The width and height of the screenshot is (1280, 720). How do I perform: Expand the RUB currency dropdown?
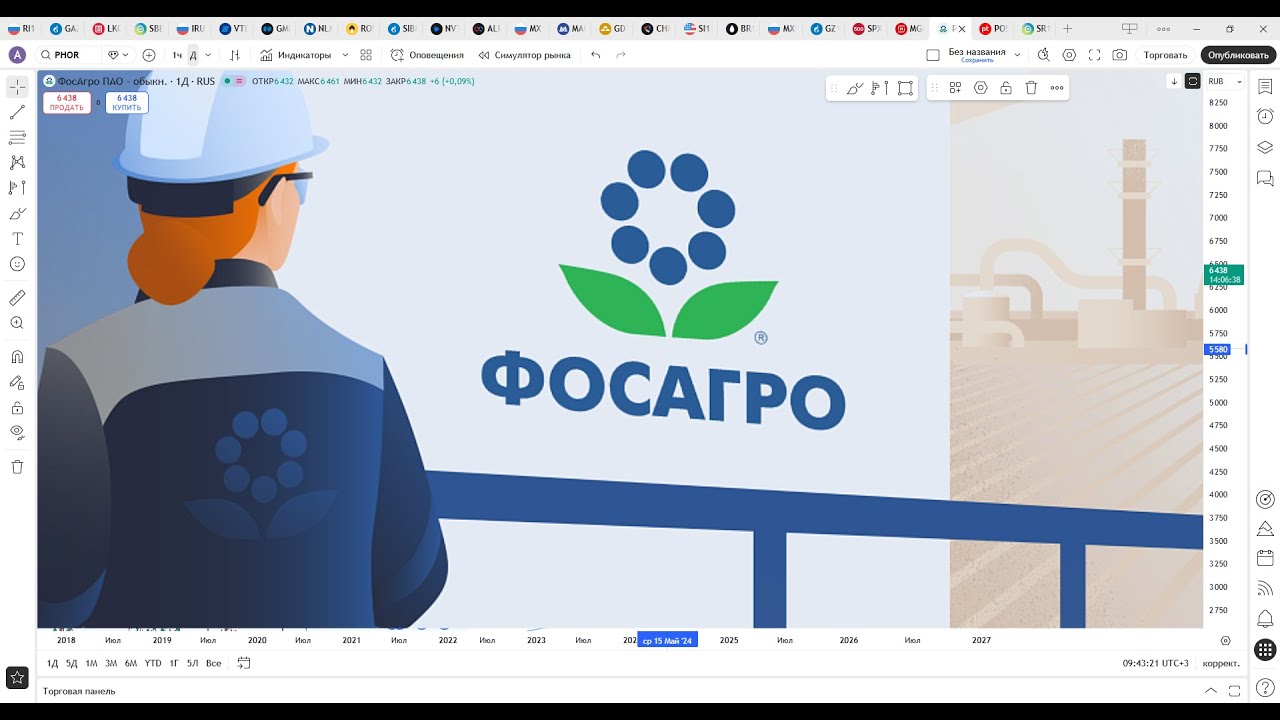click(x=1225, y=81)
